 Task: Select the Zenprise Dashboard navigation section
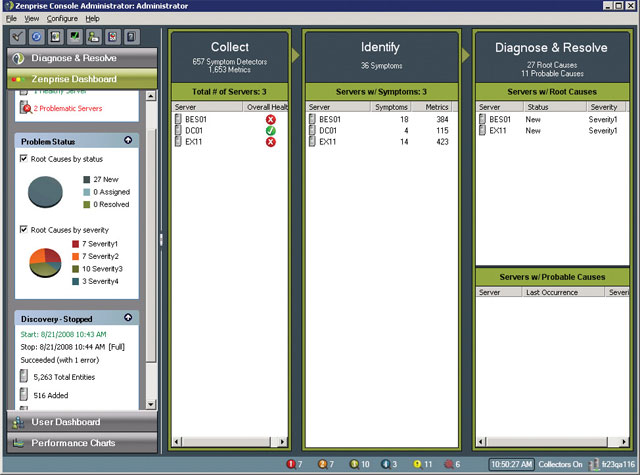(82, 79)
